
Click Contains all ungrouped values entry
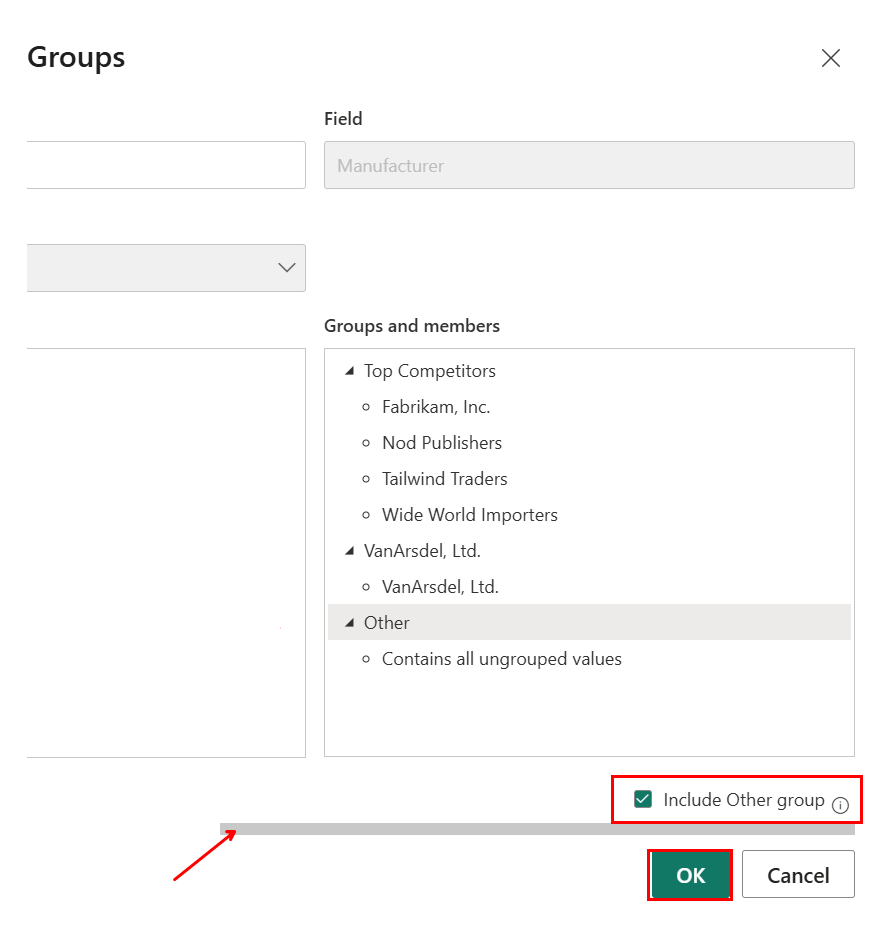coord(502,659)
